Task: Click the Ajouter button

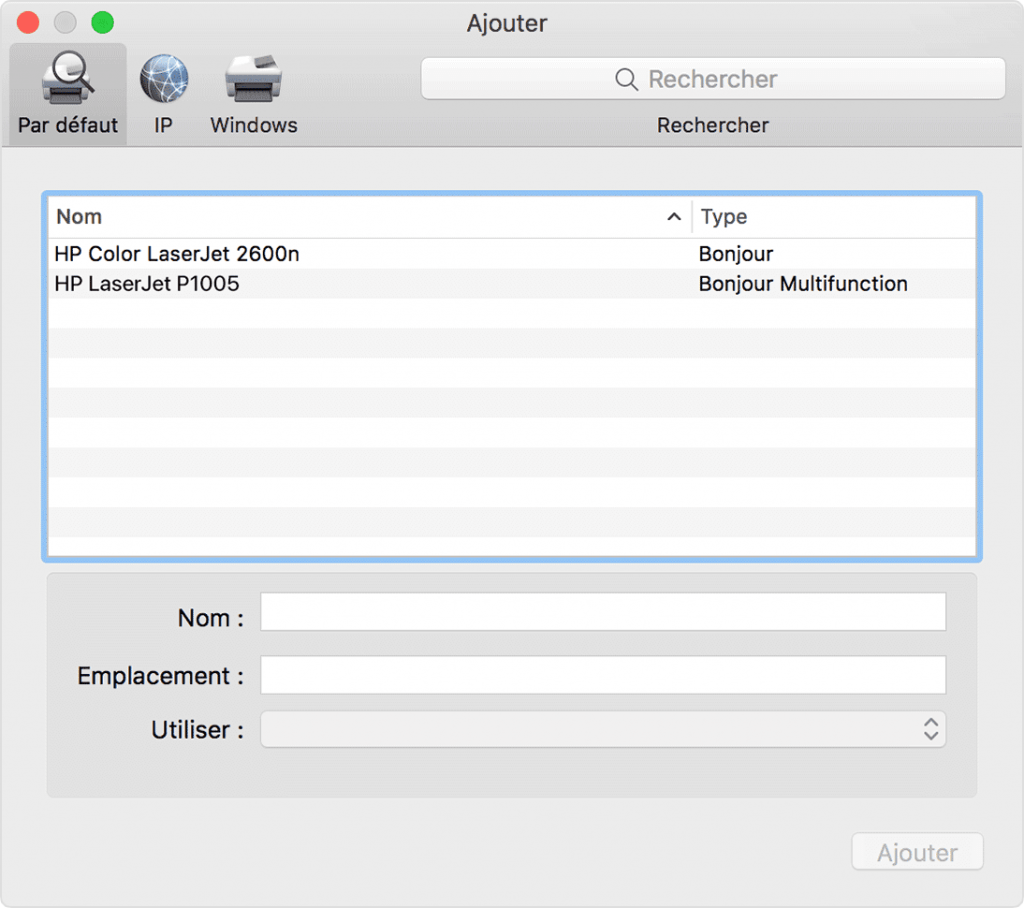Action: coord(917,851)
